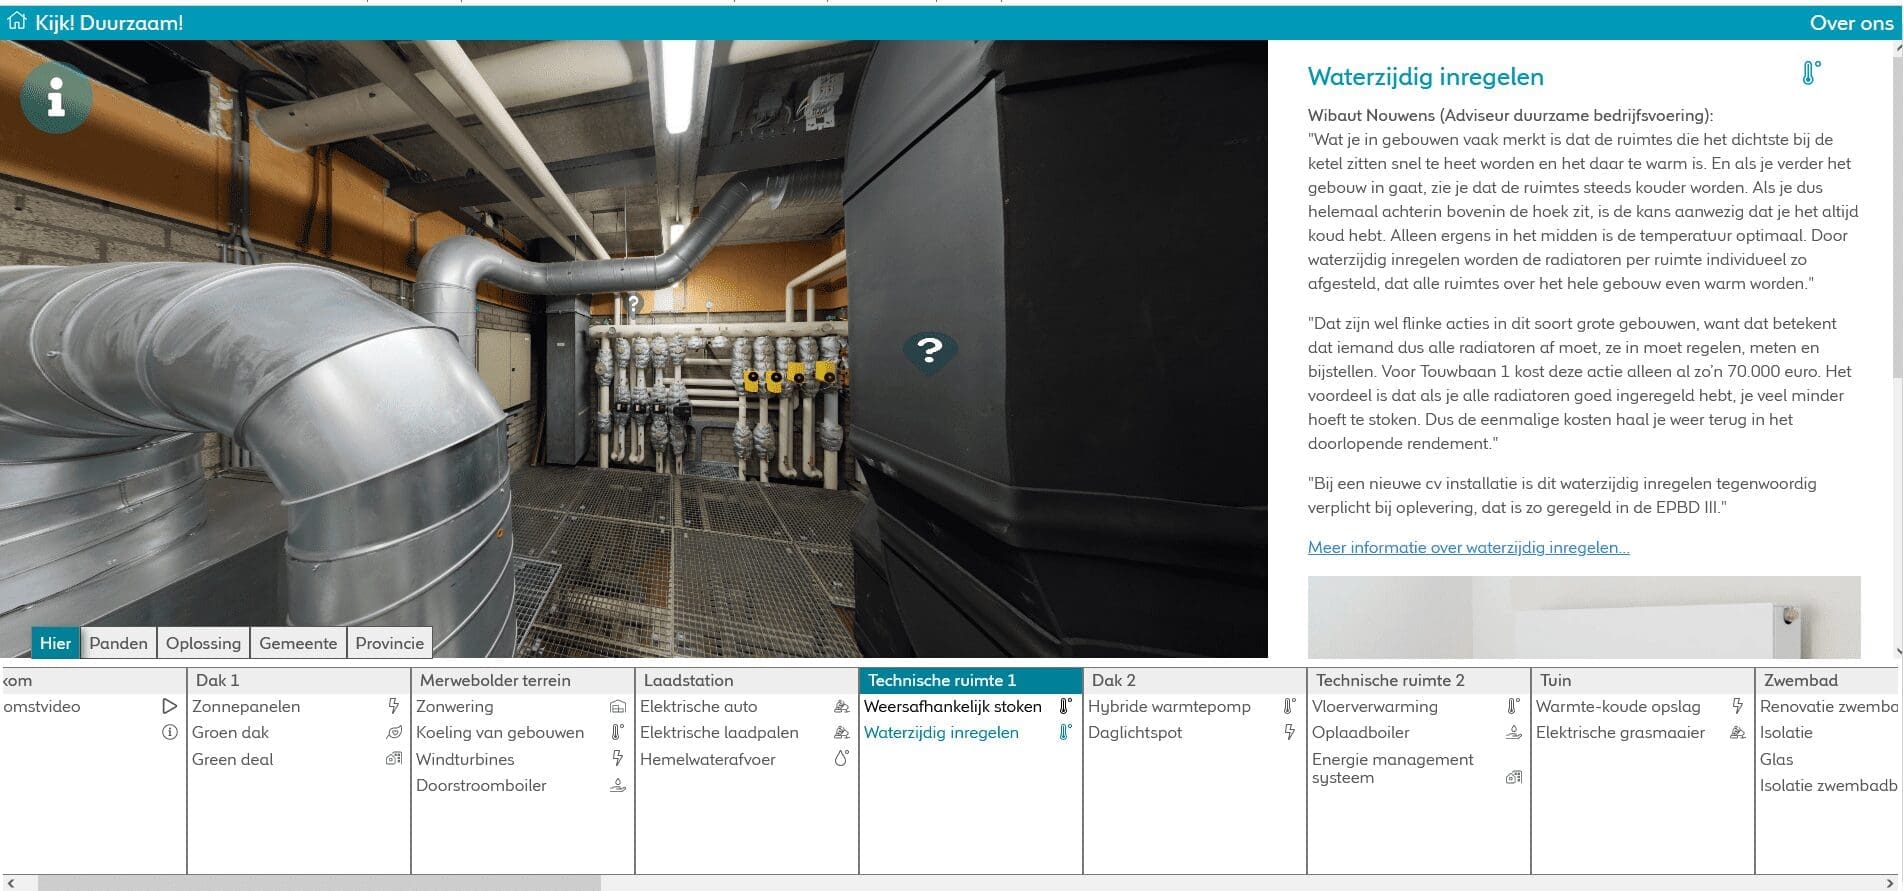Click the lightning icon beside Windturbines
Screen dimensions: 1903x891
click(618, 759)
